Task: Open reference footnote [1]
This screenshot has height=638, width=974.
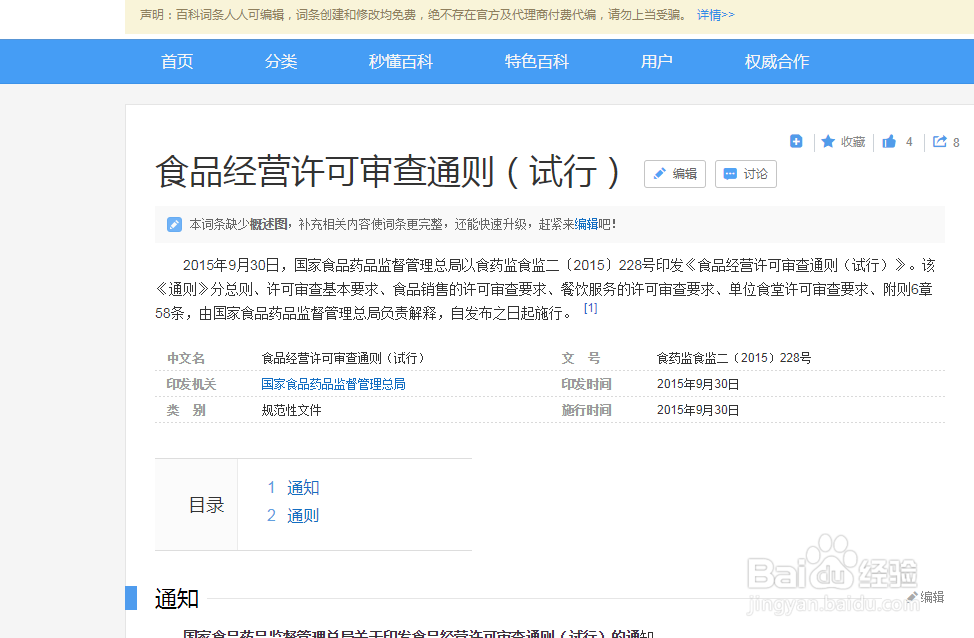Action: [591, 308]
